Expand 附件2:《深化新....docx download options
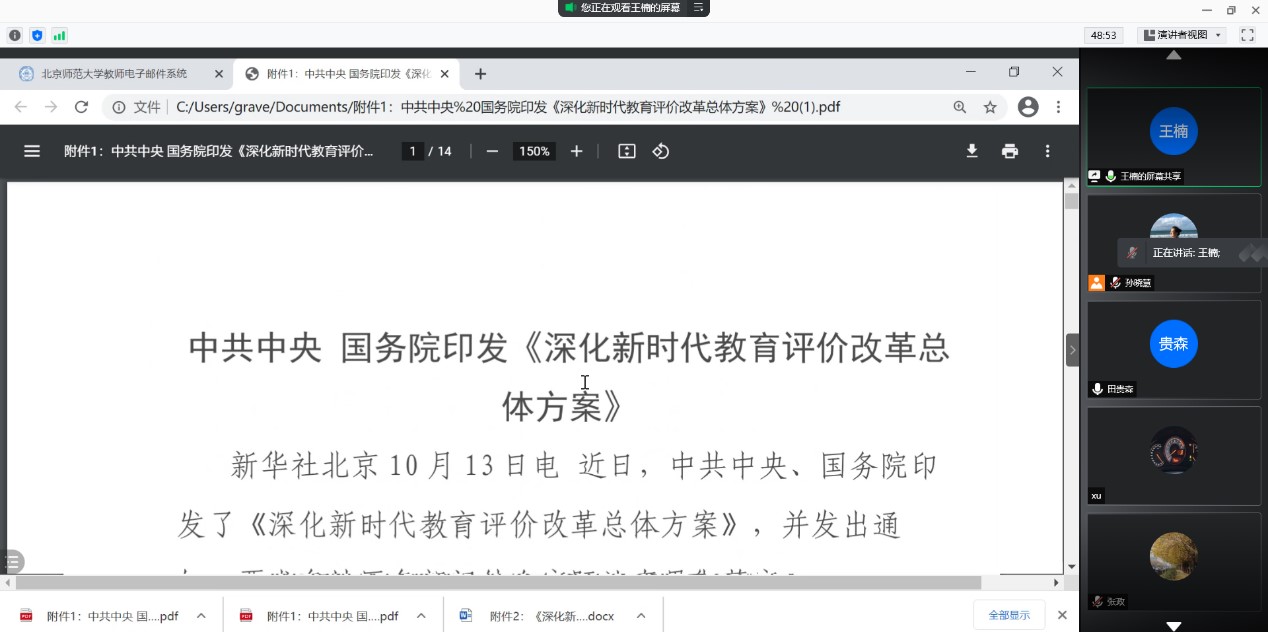This screenshot has width=1268, height=632. [640, 615]
